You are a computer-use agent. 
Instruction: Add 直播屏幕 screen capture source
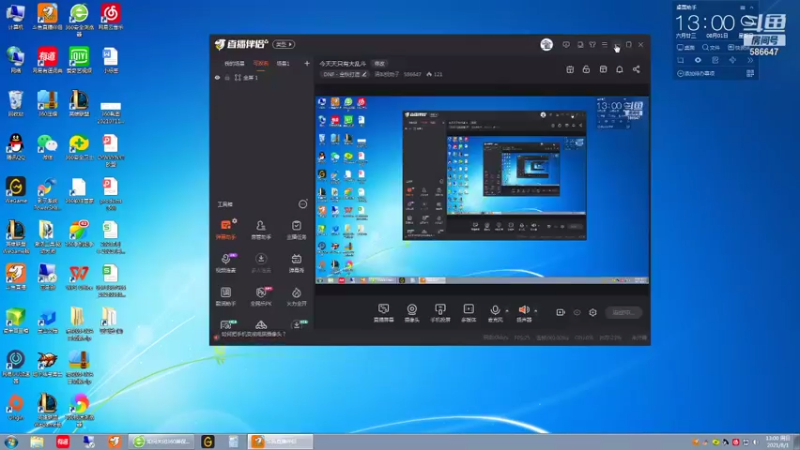click(384, 313)
